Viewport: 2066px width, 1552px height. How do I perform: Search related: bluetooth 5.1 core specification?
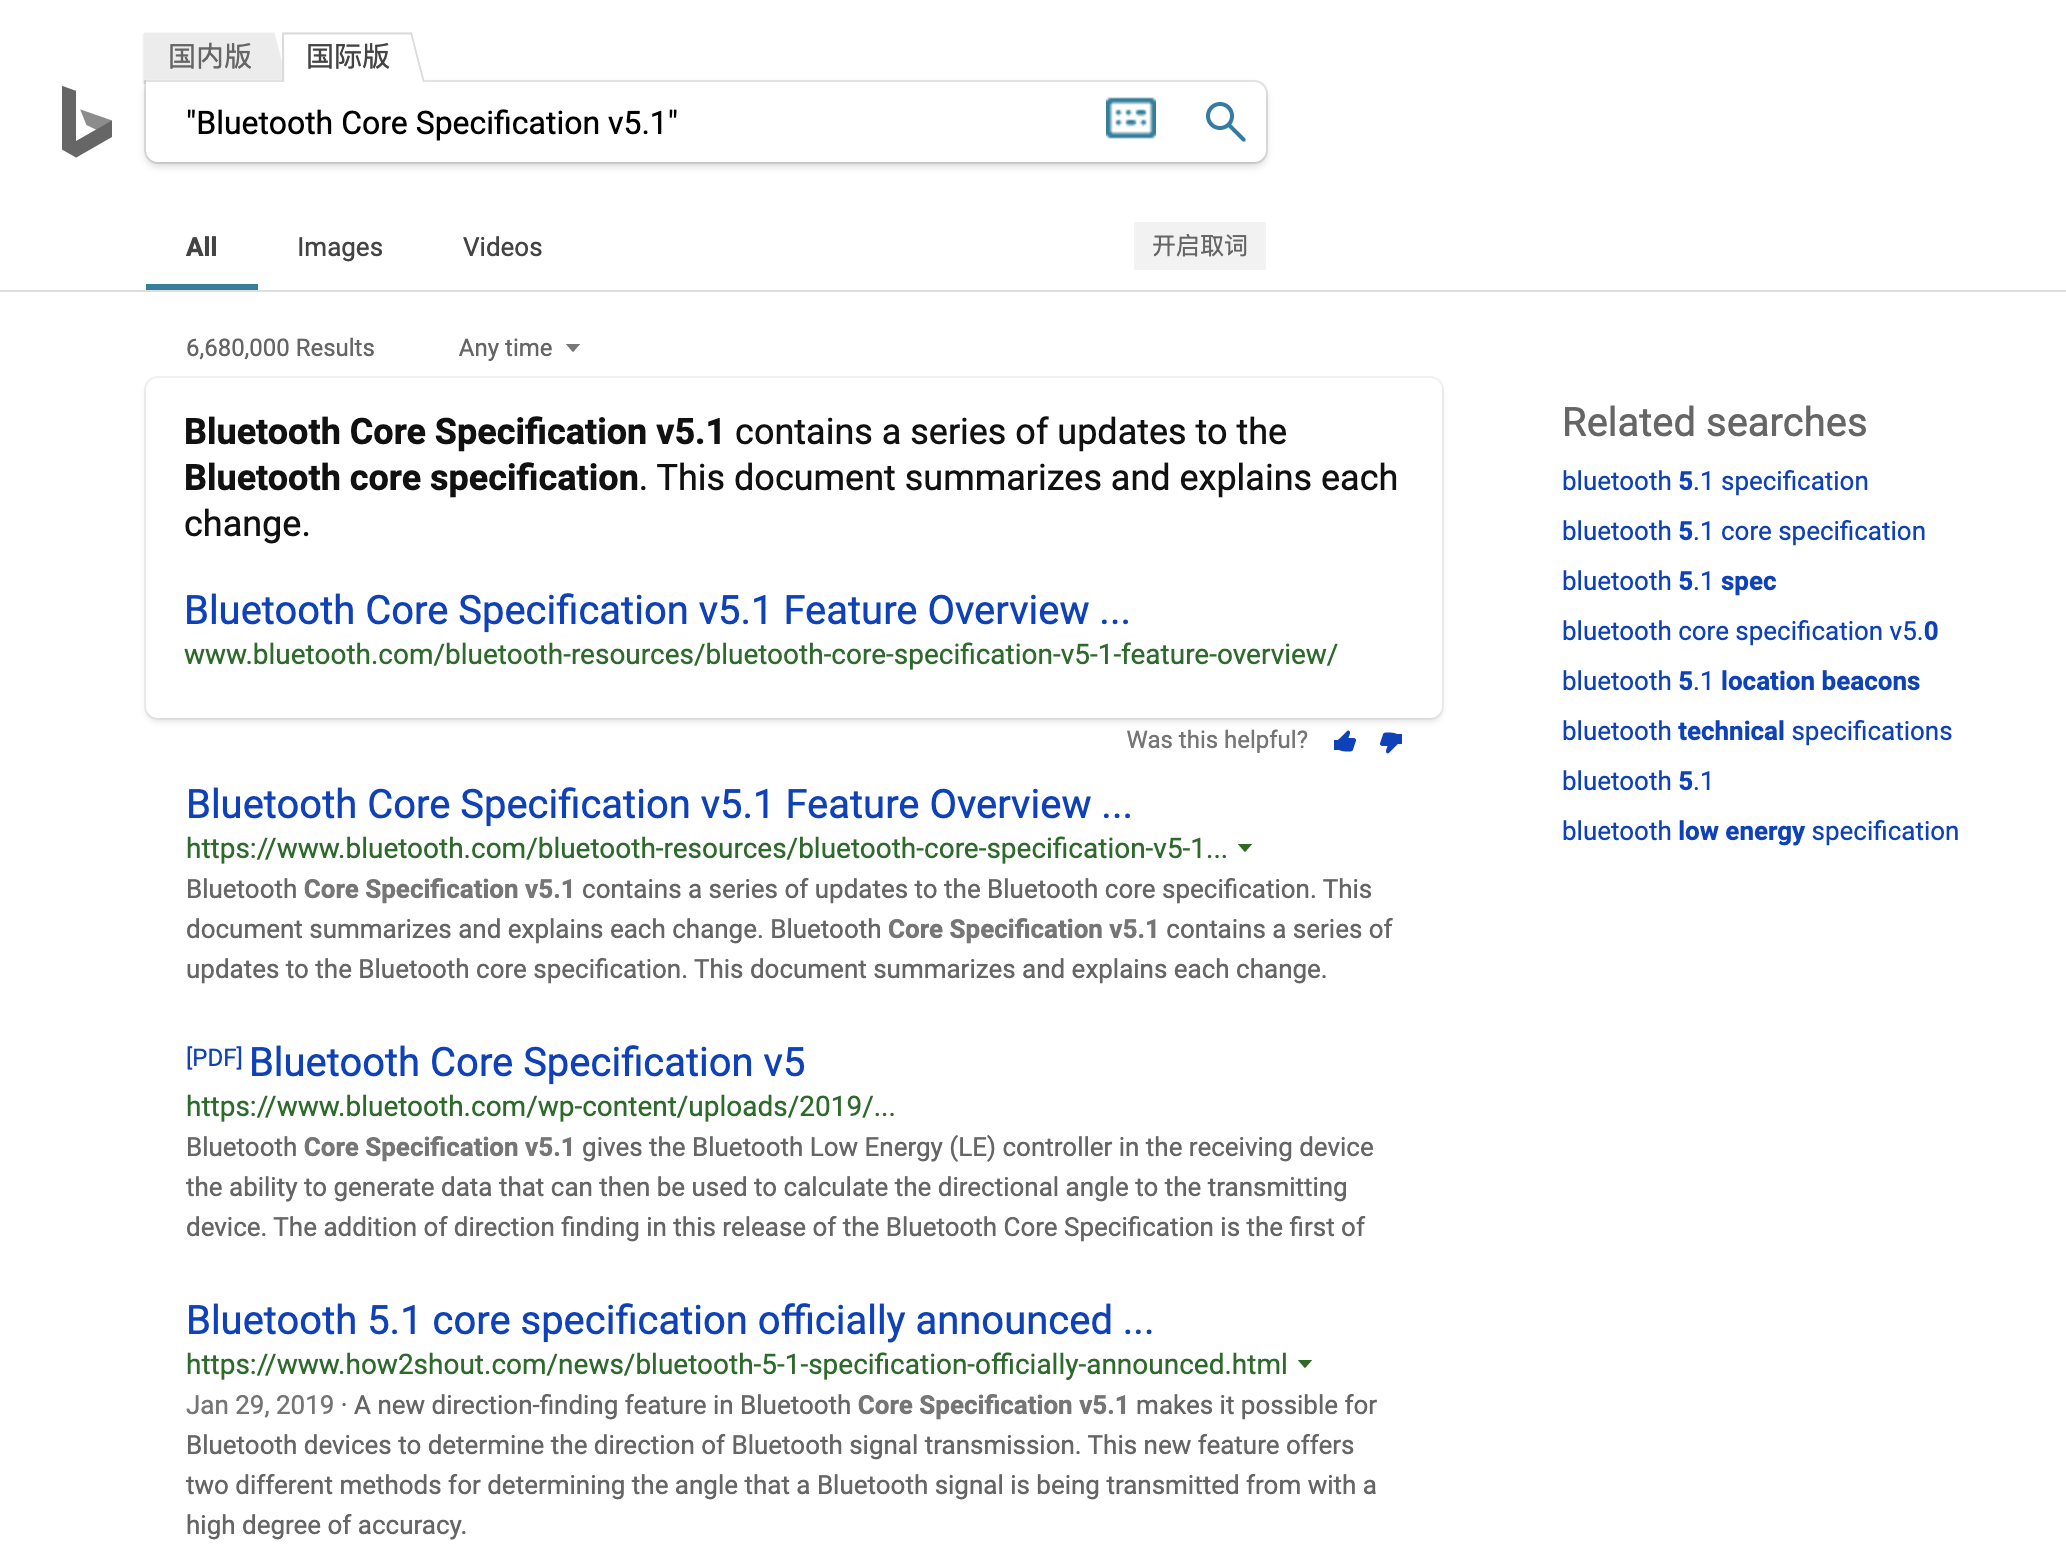click(1743, 531)
